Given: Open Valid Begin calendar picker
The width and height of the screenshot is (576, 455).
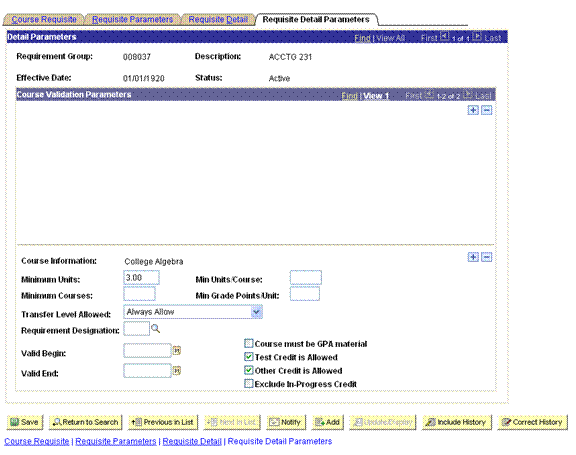Looking at the screenshot, I should tap(177, 351).
